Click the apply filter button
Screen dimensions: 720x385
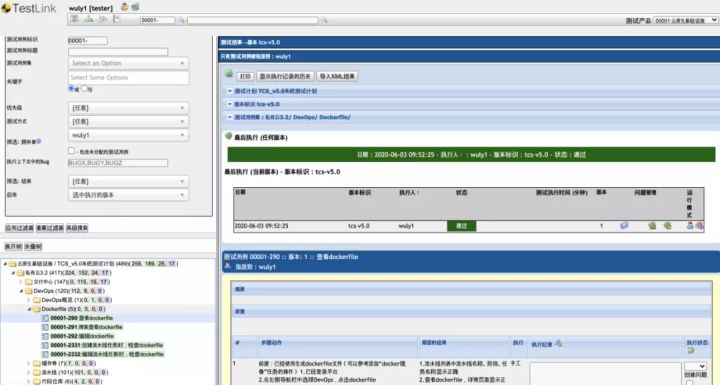pyautogui.click(x=19, y=228)
